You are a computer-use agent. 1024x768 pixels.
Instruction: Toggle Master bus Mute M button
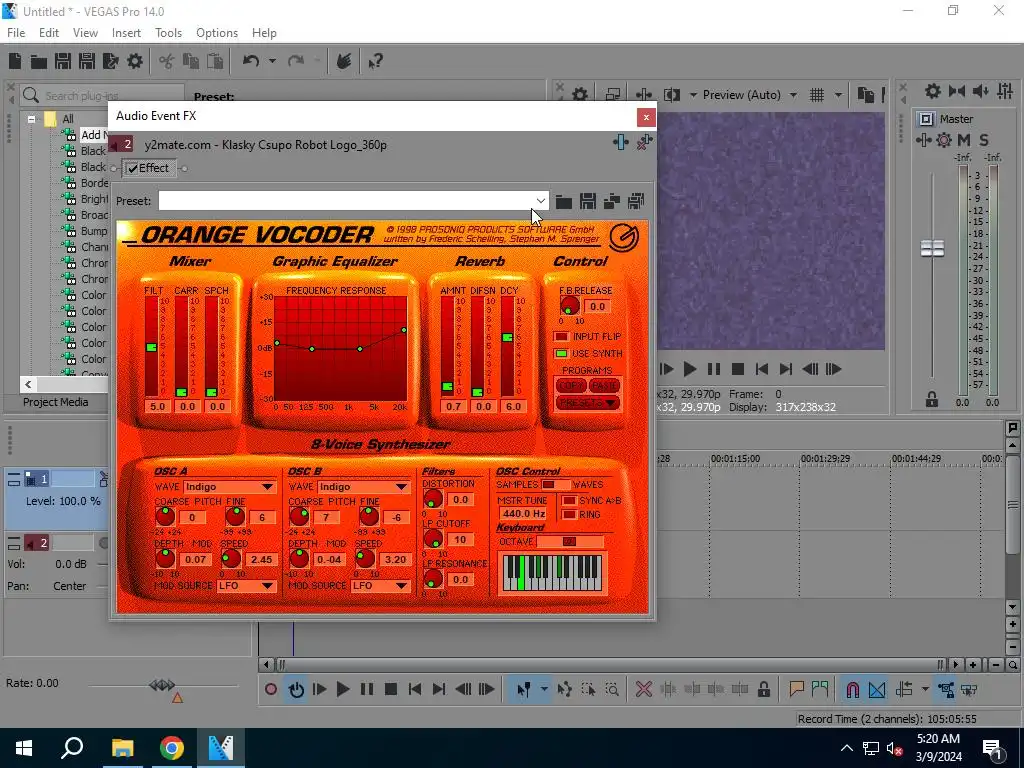pos(964,140)
